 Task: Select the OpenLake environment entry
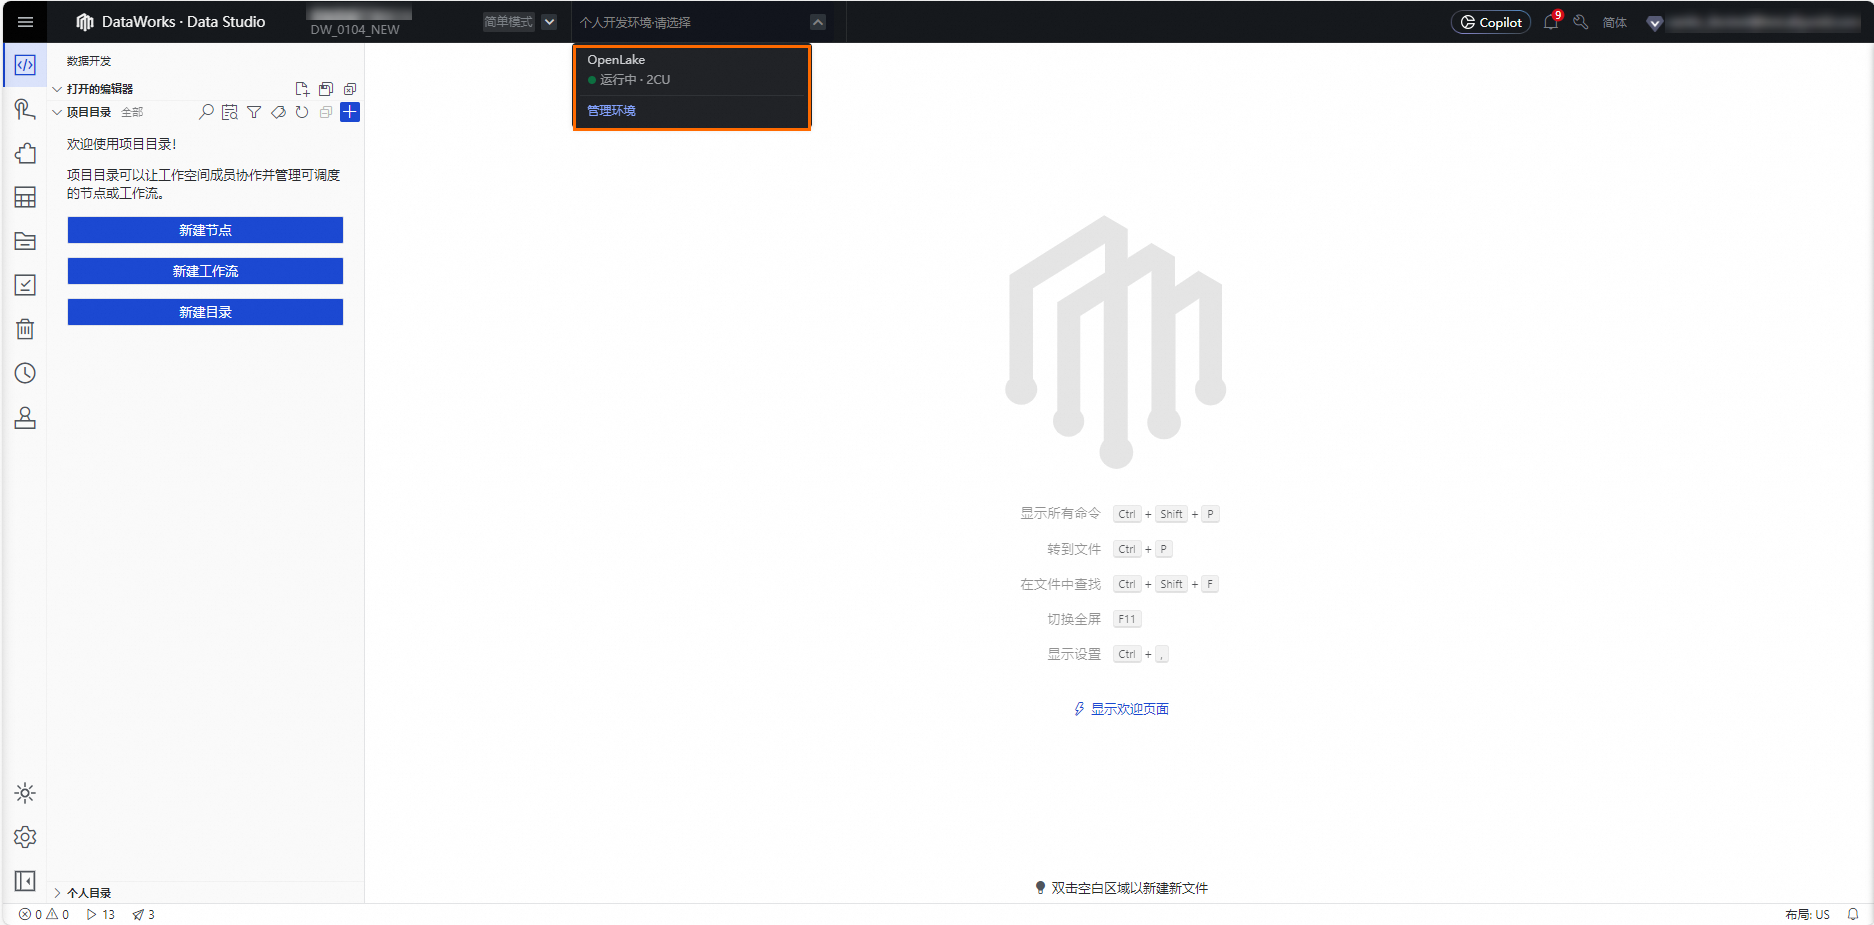(692, 70)
